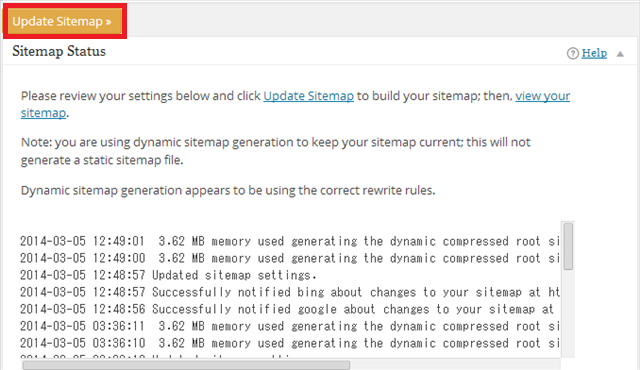Collapse the Sitemap Status panel with the triangle
The image size is (640, 370).
pos(620,54)
